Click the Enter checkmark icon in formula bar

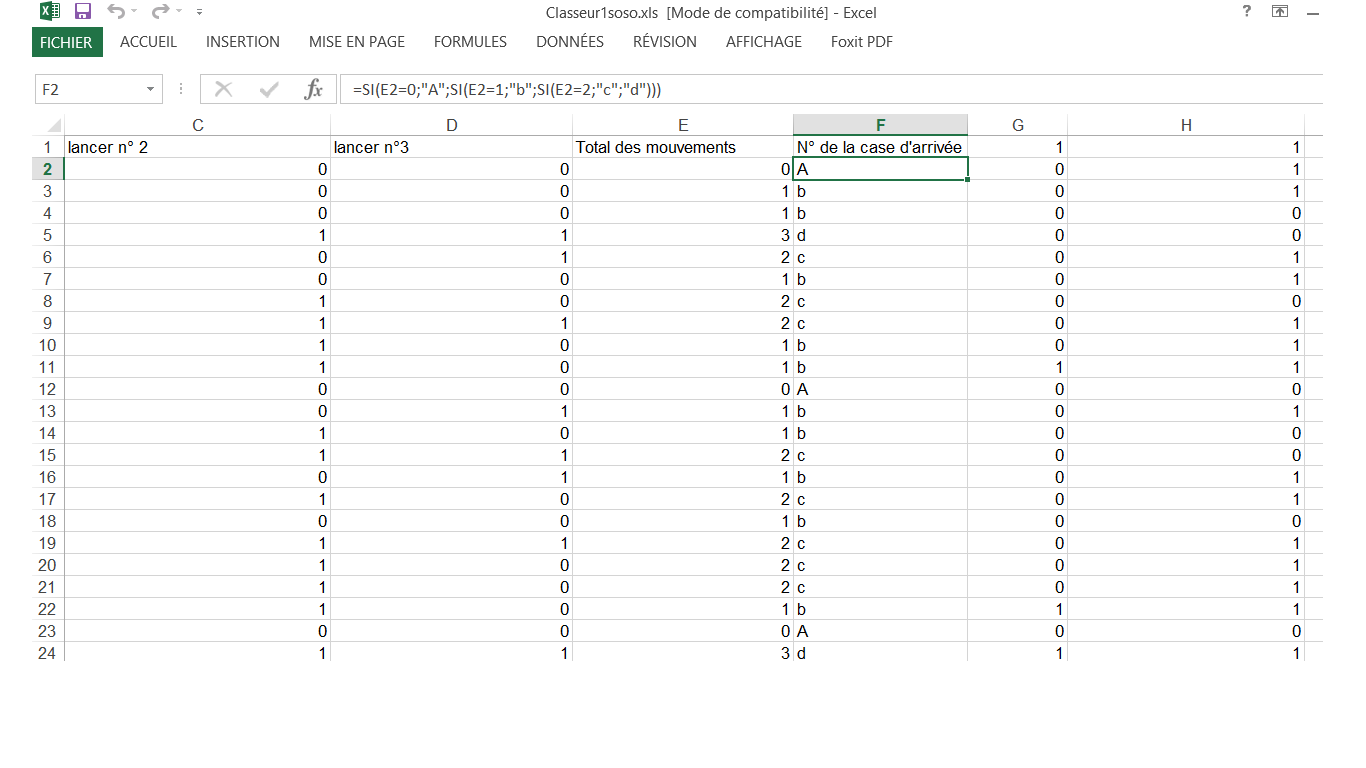[268, 89]
